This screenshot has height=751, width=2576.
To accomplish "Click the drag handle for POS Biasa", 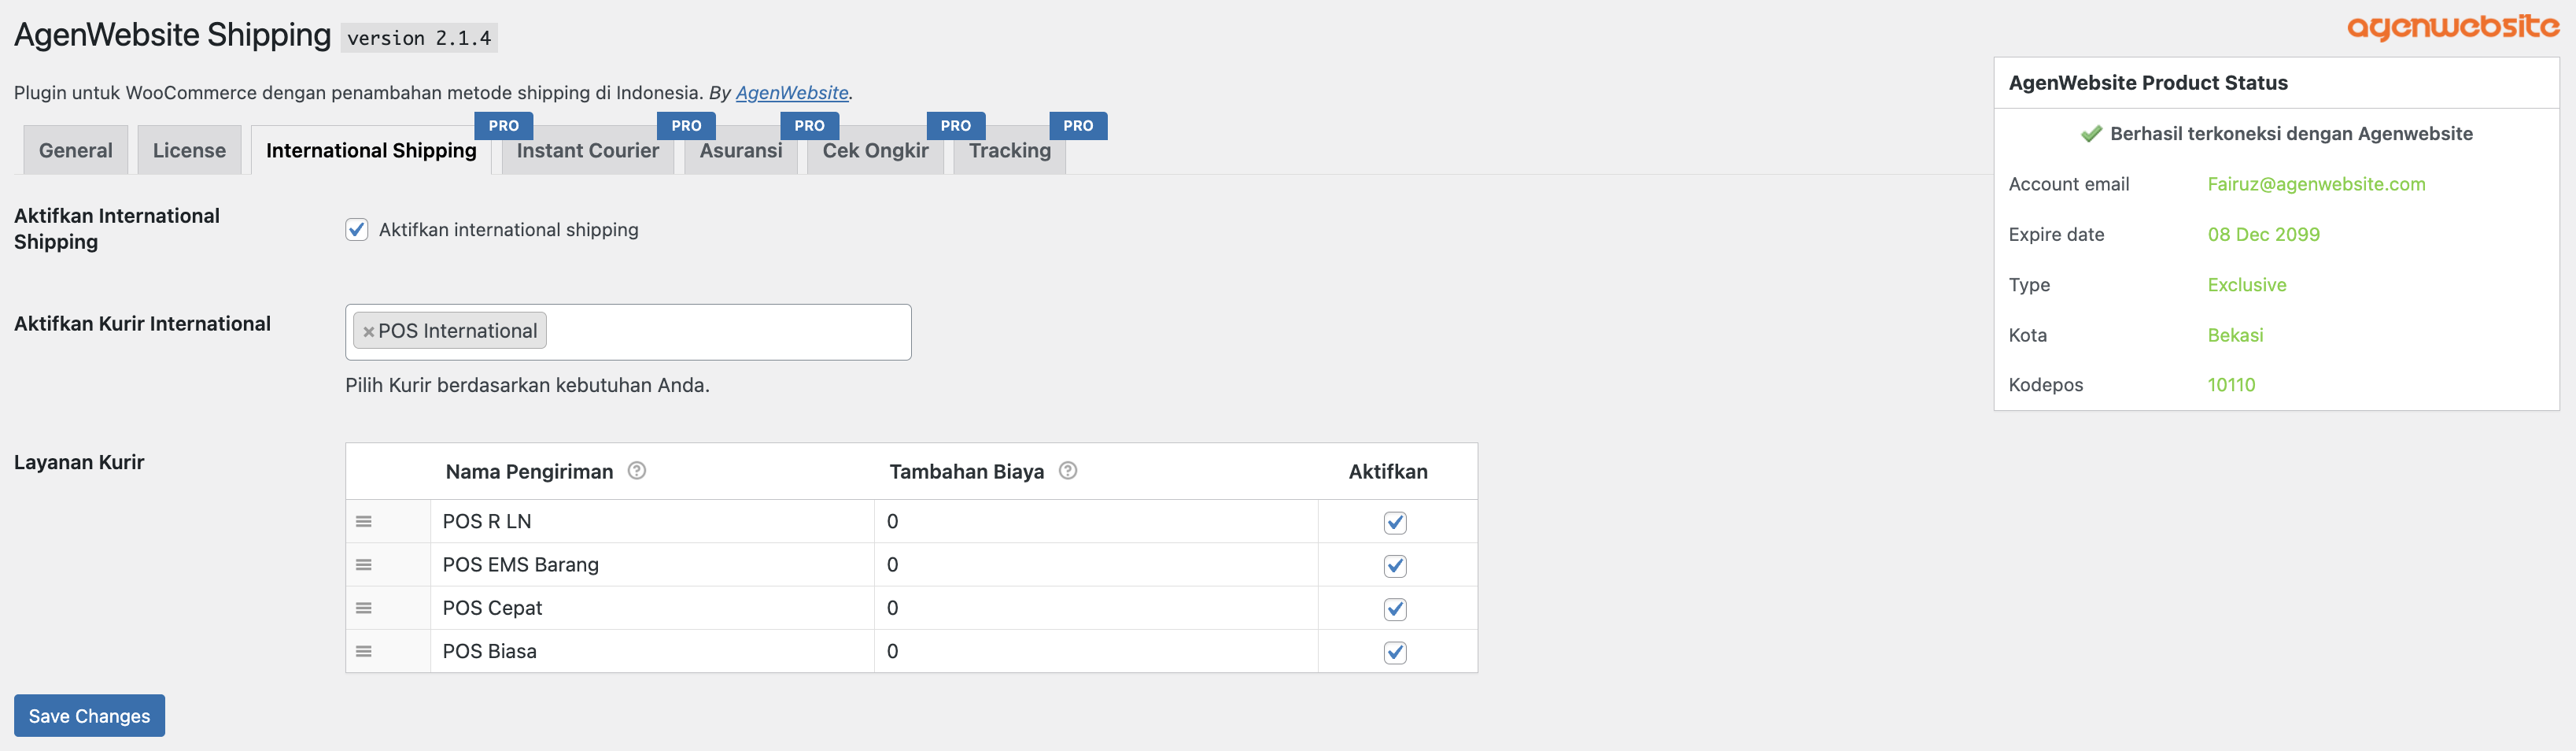I will (364, 651).
